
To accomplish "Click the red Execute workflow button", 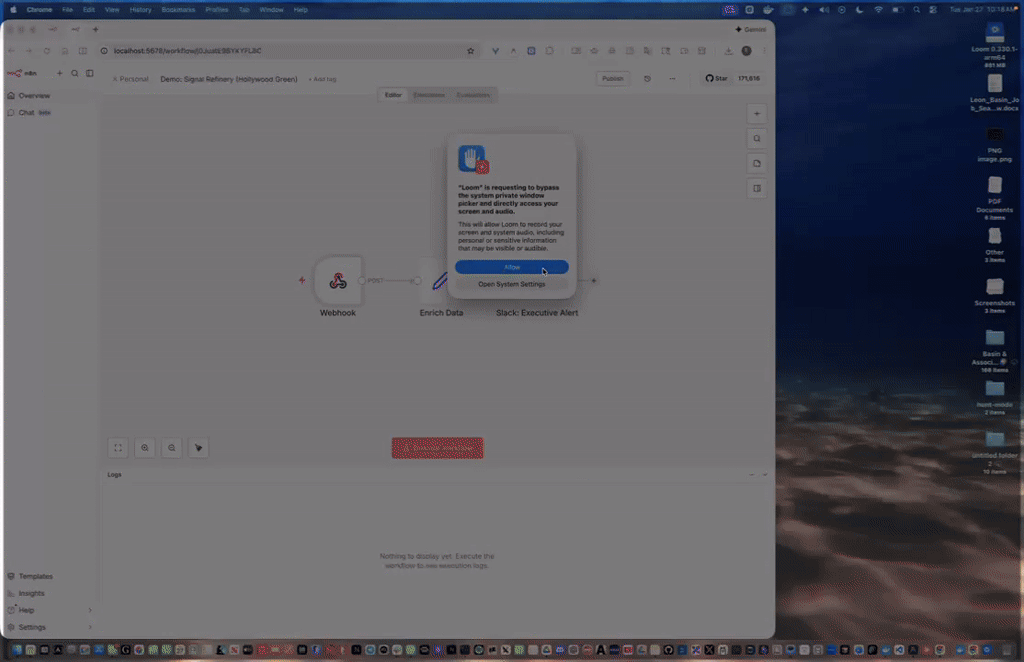I will [x=437, y=448].
